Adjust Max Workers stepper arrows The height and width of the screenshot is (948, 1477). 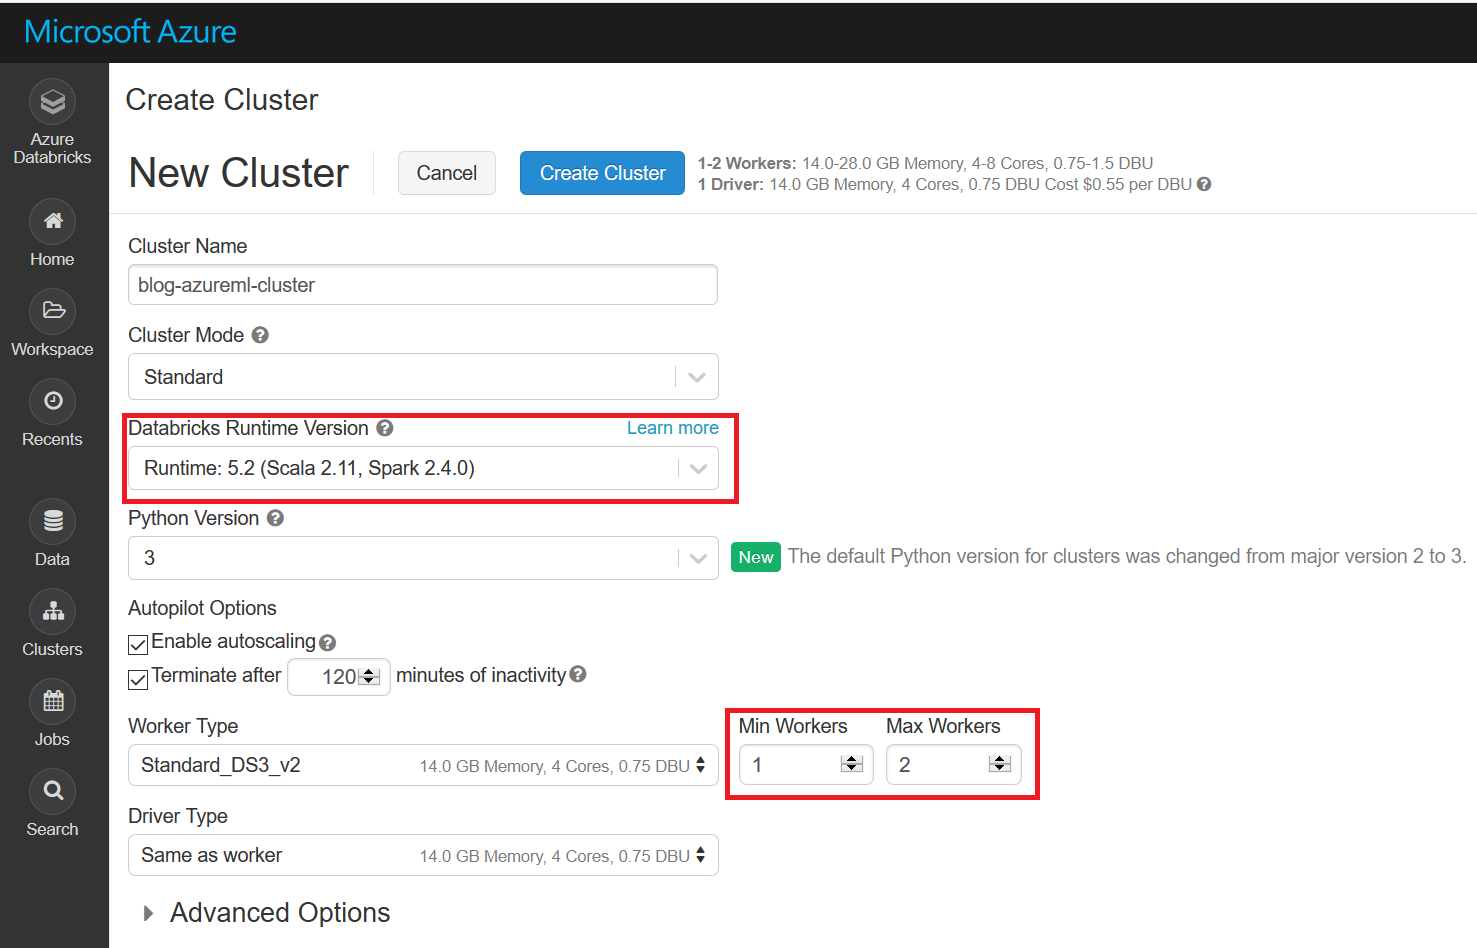point(1000,764)
